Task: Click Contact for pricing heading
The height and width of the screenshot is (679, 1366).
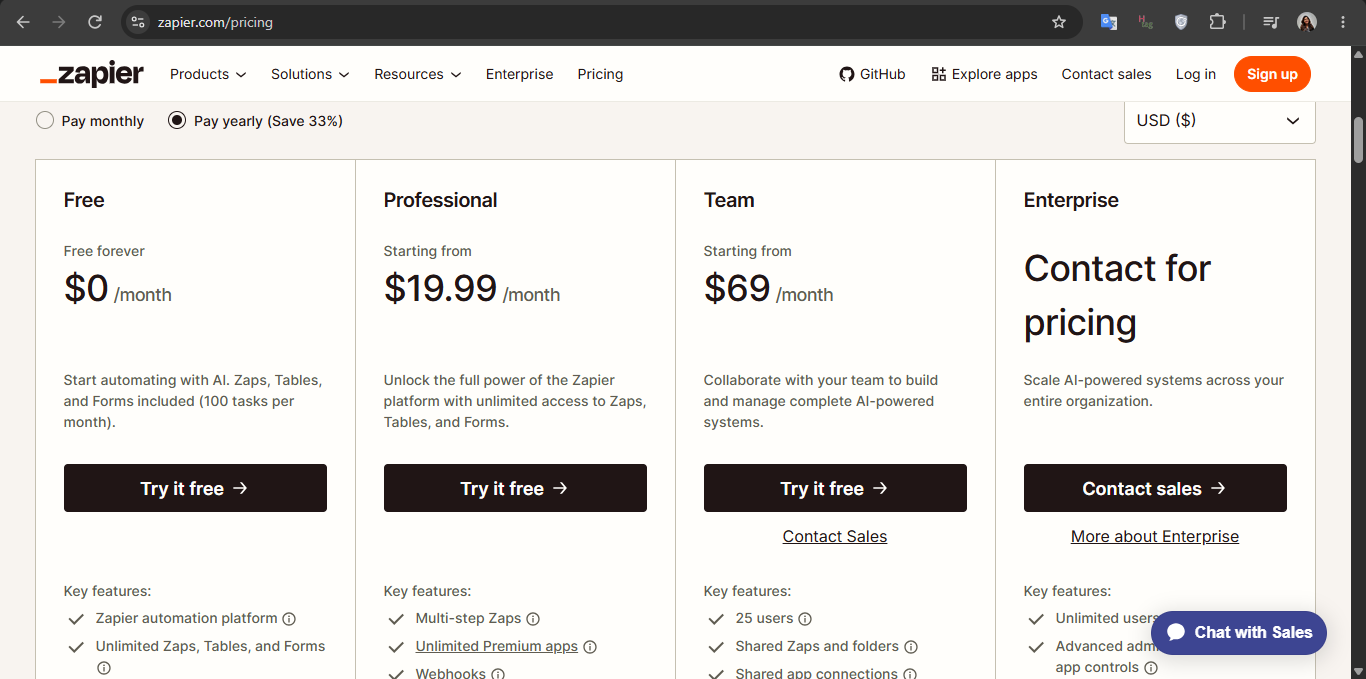Action: coord(1117,295)
